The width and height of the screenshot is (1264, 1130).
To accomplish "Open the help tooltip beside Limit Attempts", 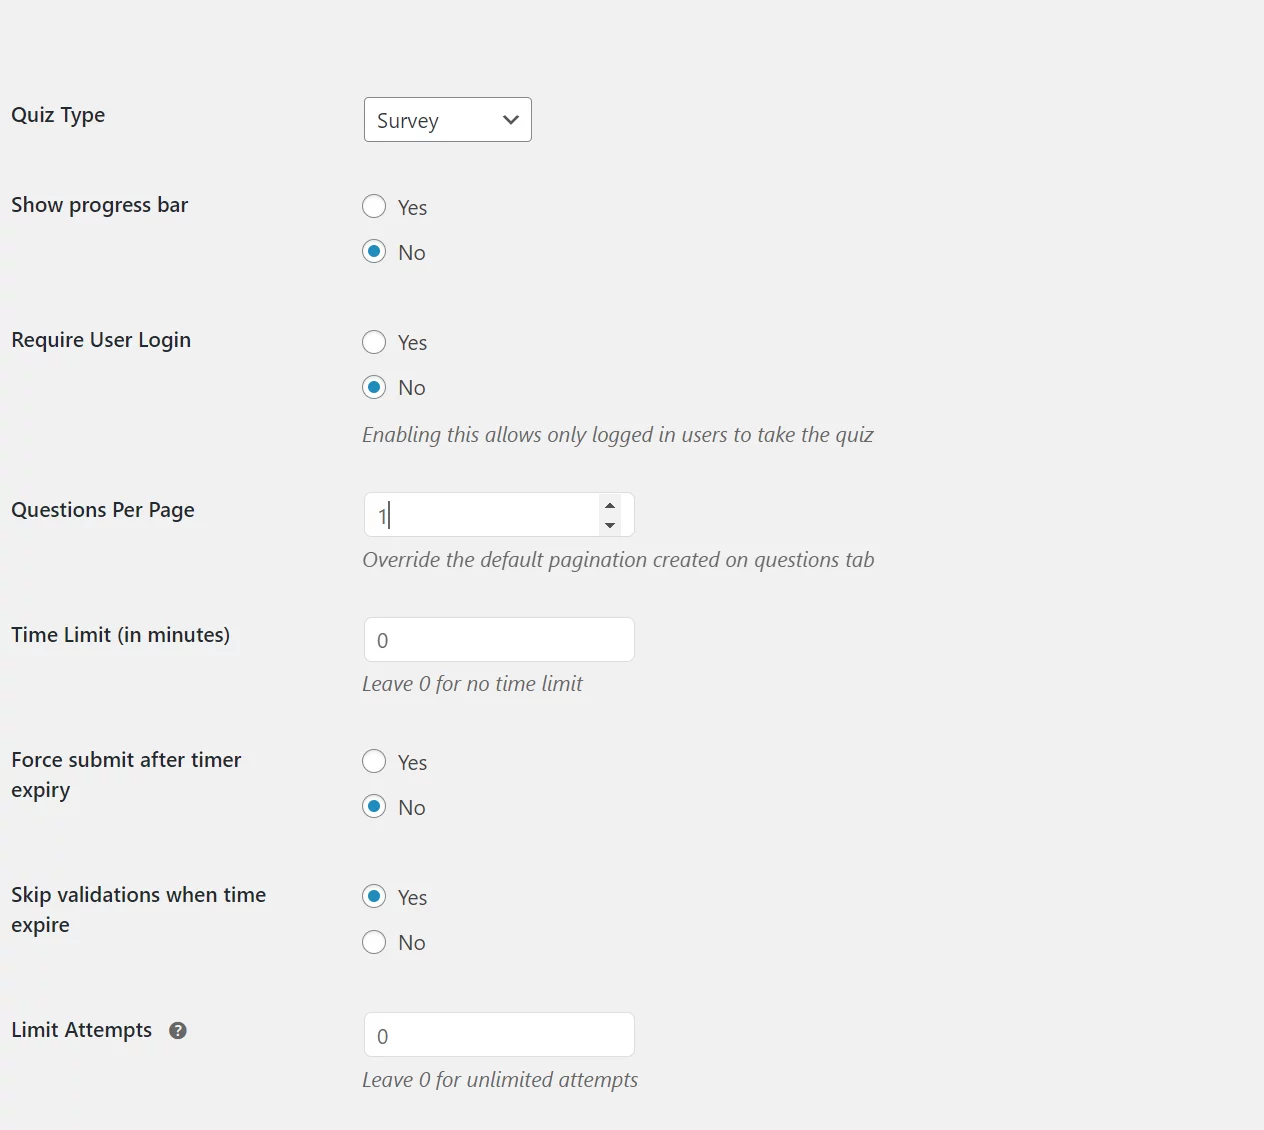I will coord(177,1029).
